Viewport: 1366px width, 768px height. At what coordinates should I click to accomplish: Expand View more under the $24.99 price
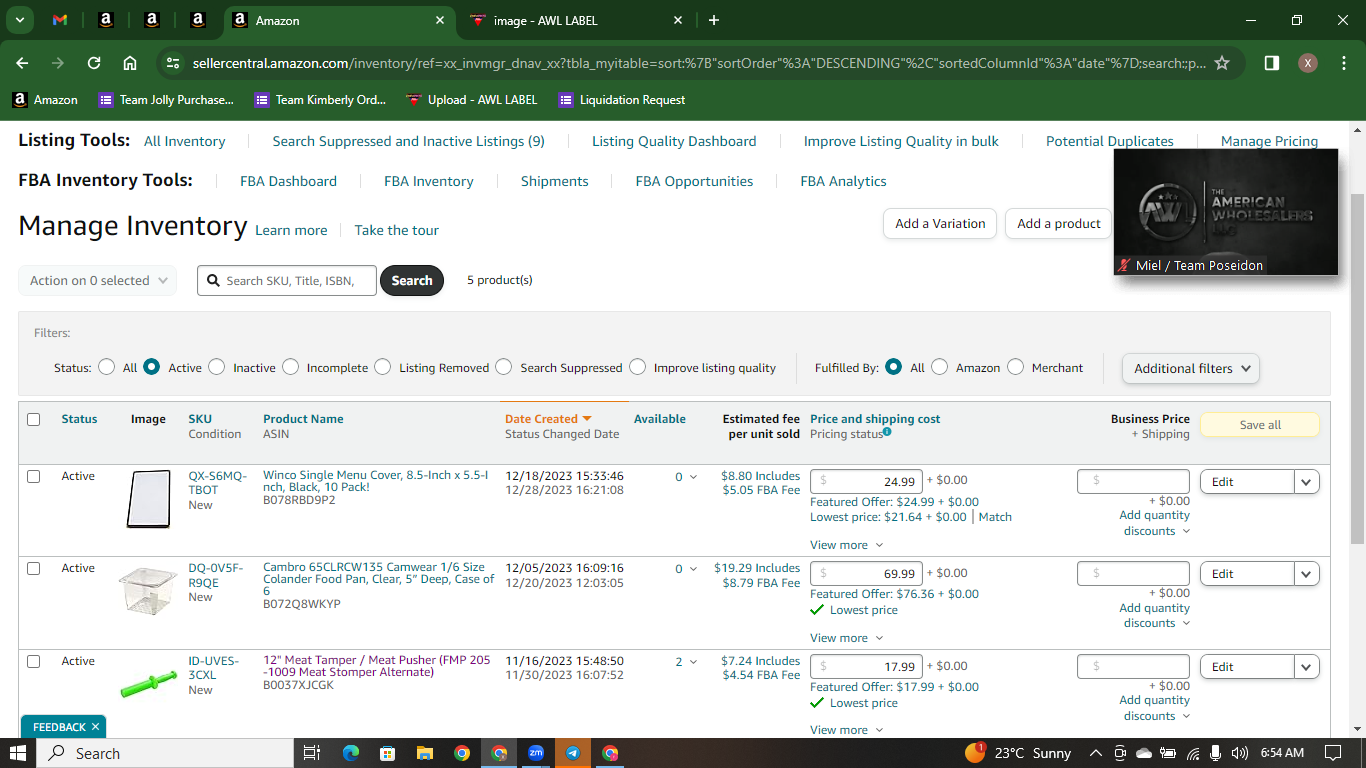(x=847, y=545)
